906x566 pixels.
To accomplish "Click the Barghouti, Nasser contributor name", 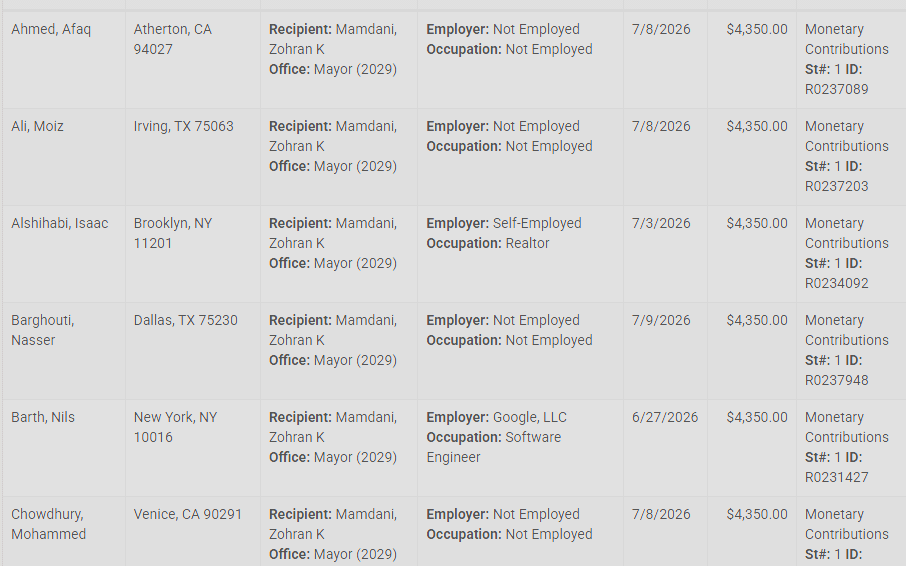I will (x=43, y=330).
